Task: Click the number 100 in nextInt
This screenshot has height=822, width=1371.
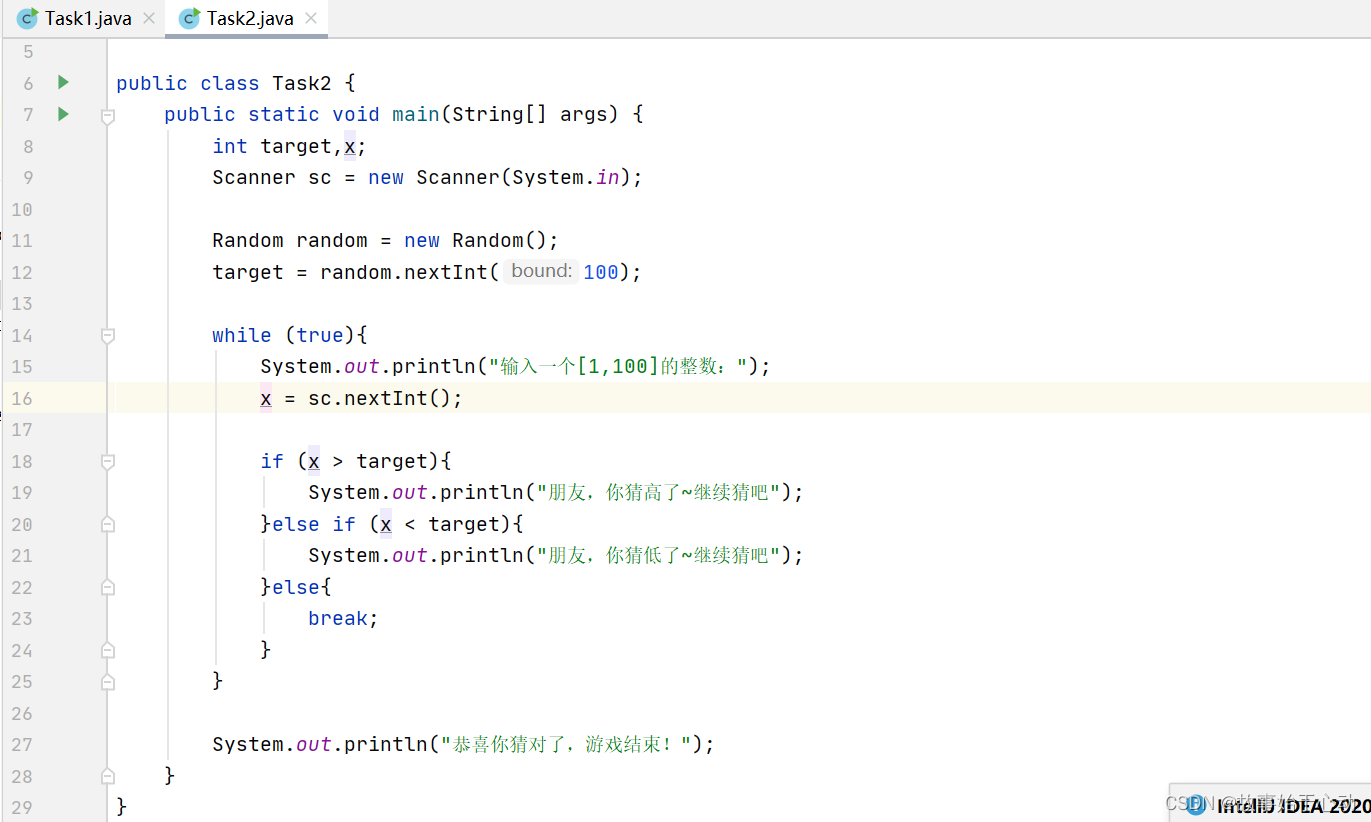Action: point(601,272)
